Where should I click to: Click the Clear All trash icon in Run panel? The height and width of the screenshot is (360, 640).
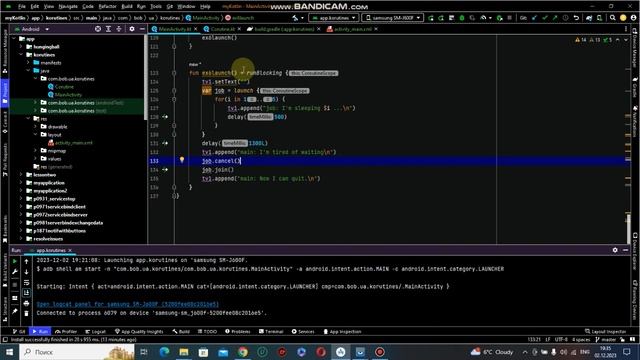click(27, 313)
